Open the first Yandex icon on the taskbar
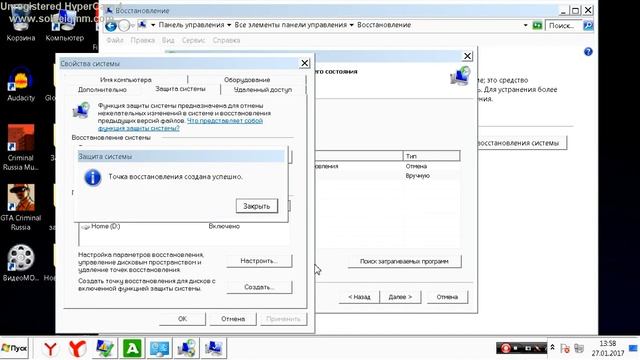 tap(50, 349)
